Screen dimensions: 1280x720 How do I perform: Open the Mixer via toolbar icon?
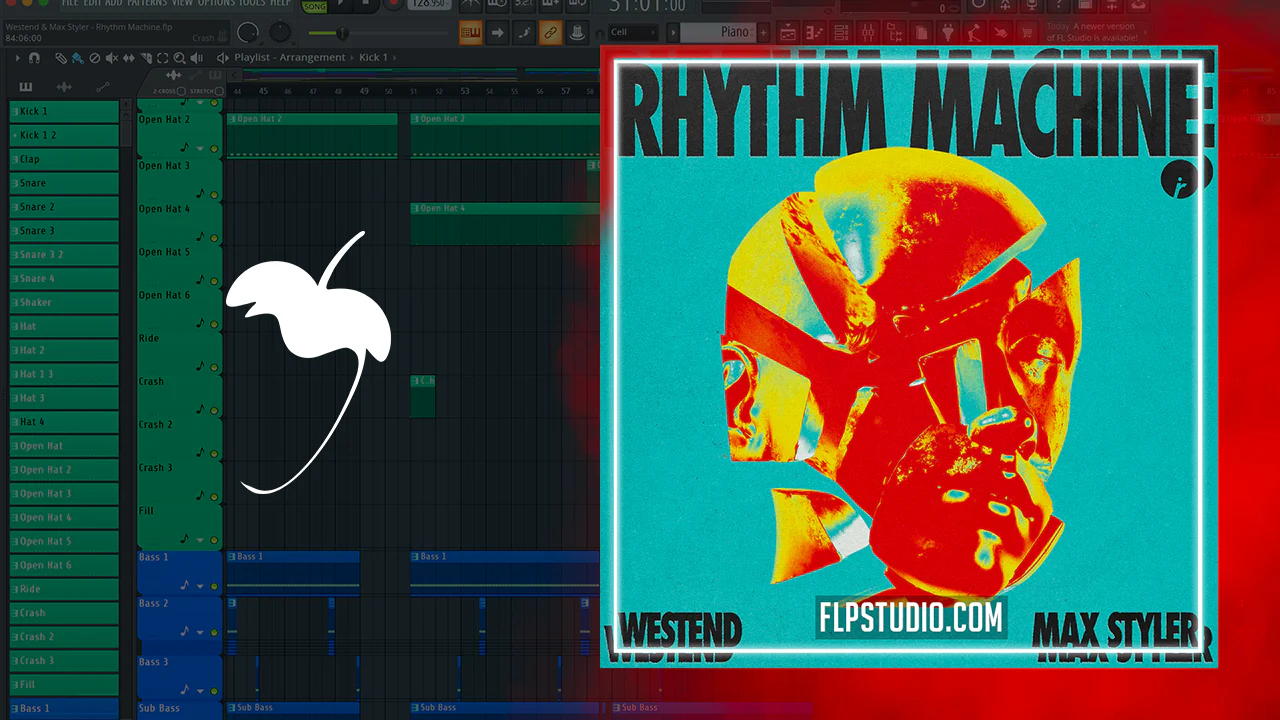[x=866, y=33]
